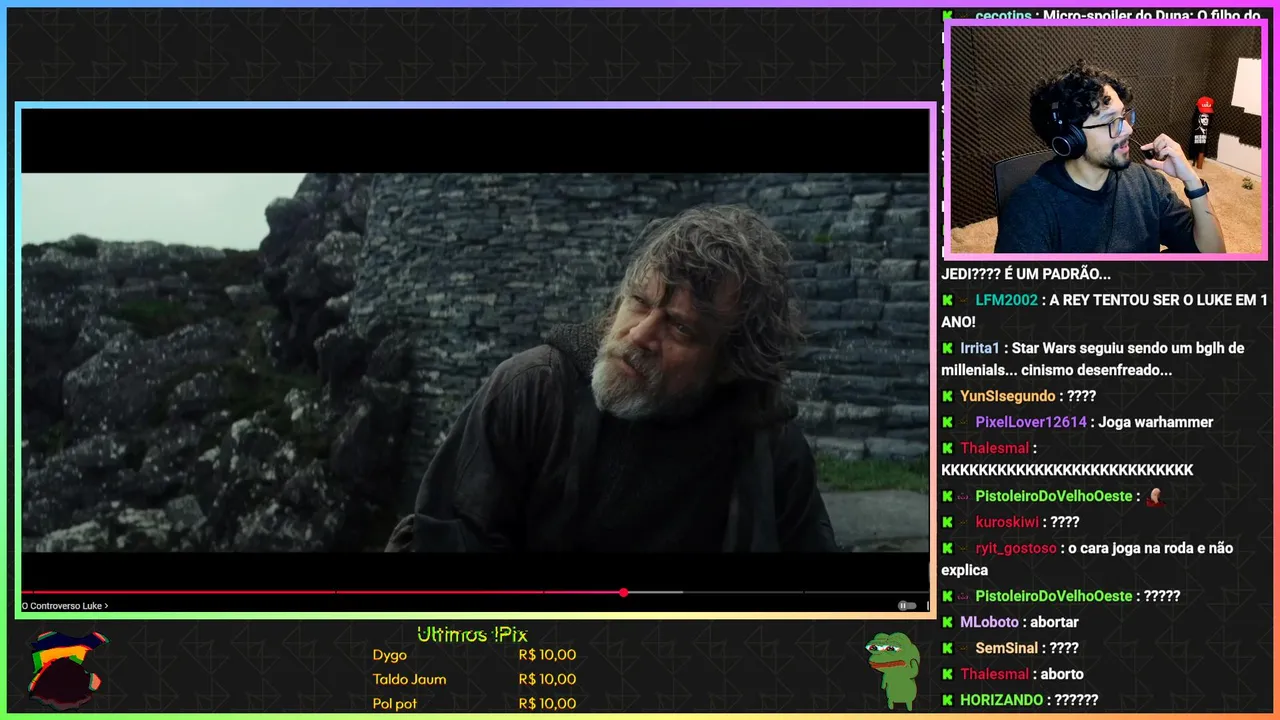Click kuroskiwi's username
The image size is (1280, 720).
click(x=1007, y=522)
